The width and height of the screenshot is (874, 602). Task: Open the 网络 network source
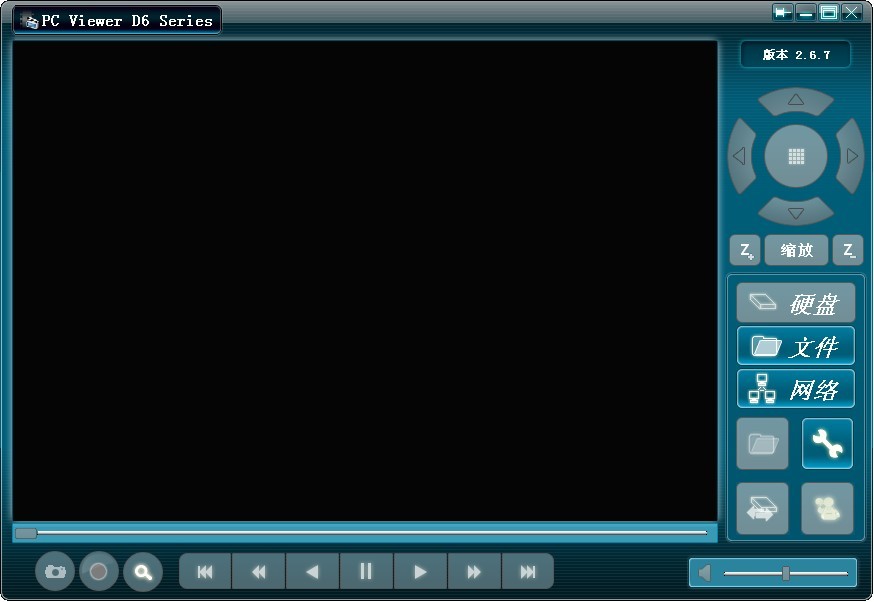coord(795,389)
